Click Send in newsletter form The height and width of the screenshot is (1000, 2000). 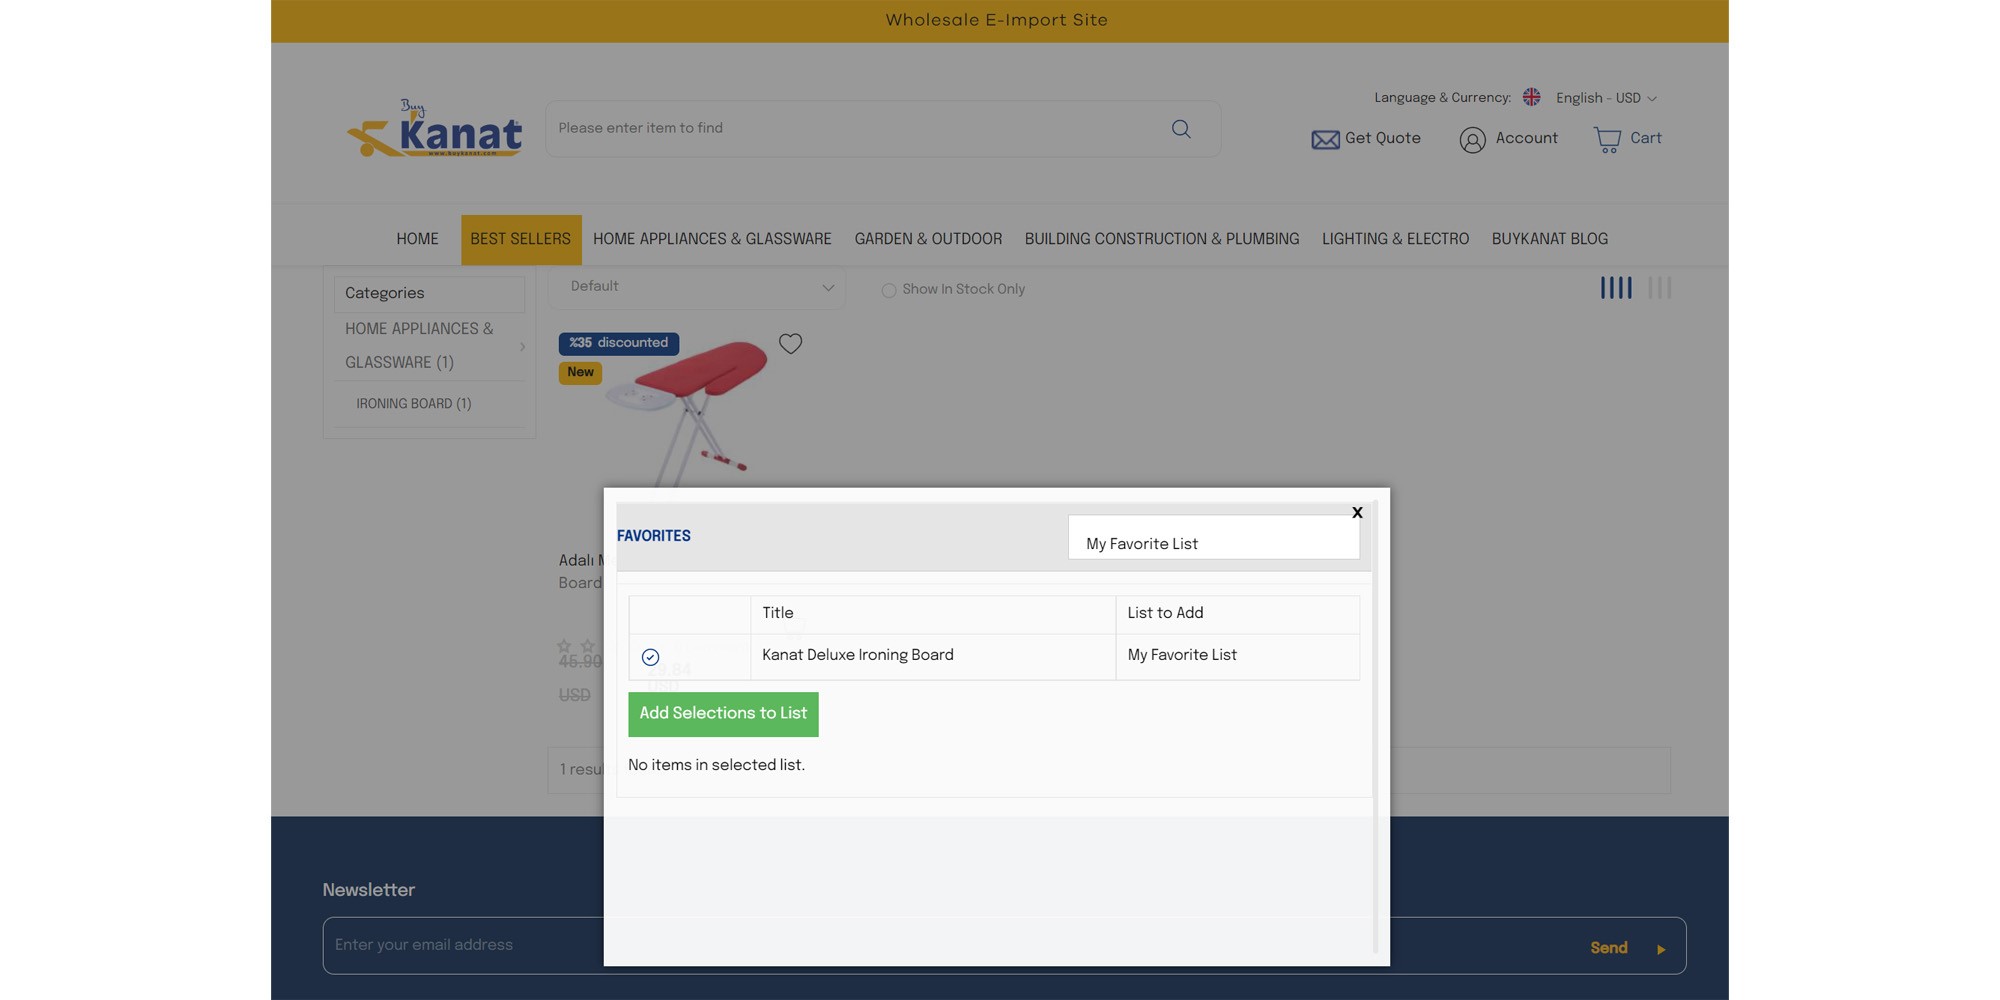pyautogui.click(x=1609, y=948)
